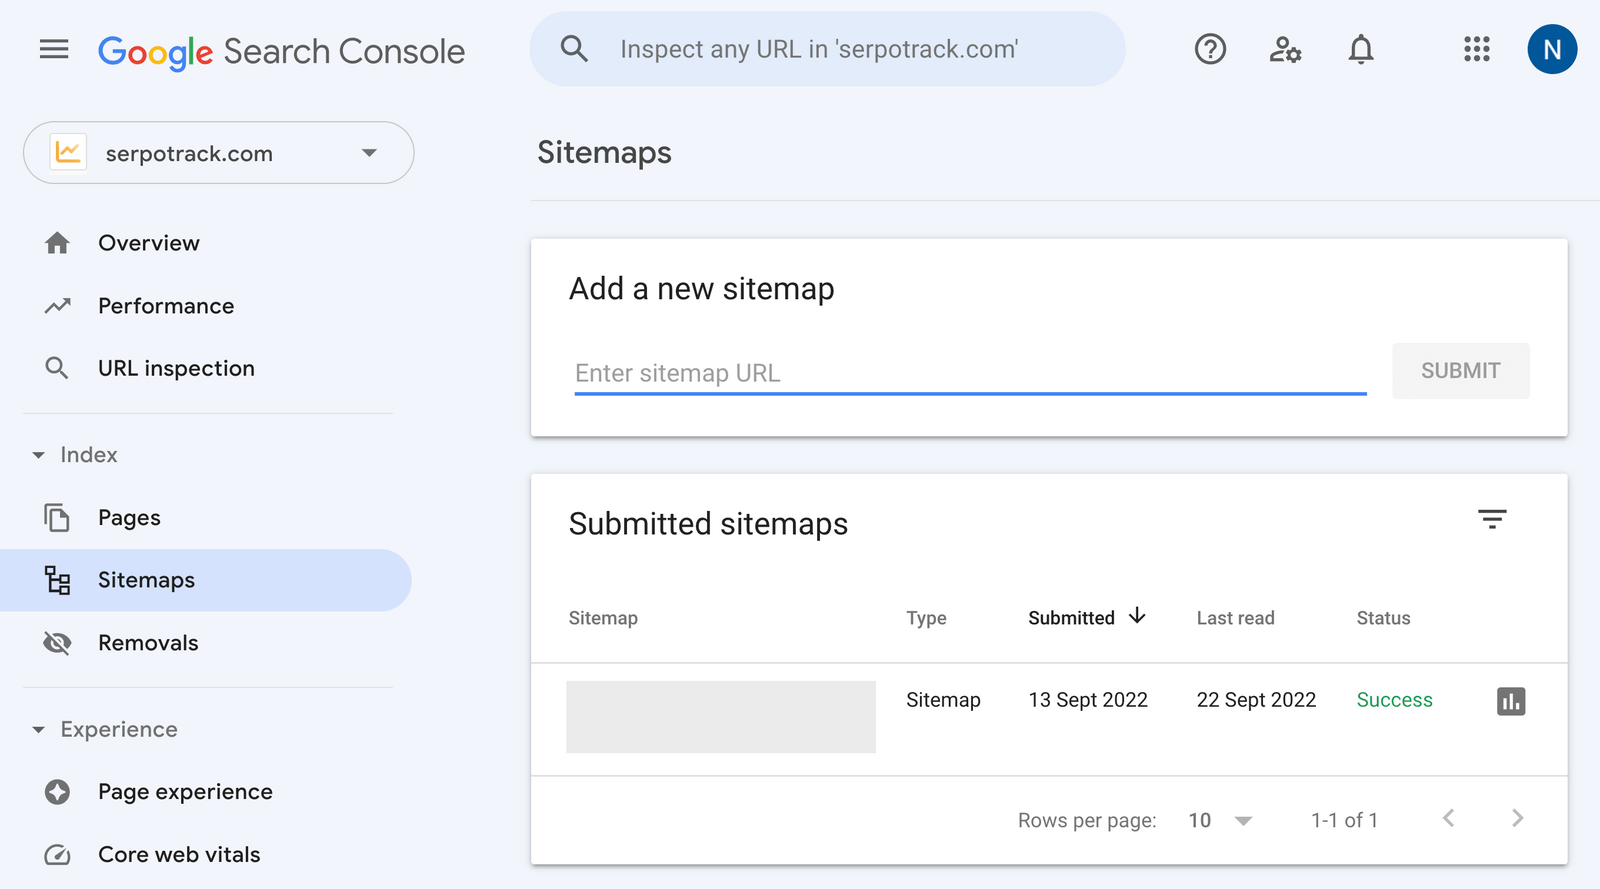Click the Google Search Console logo
The image size is (1600, 889).
[281, 51]
